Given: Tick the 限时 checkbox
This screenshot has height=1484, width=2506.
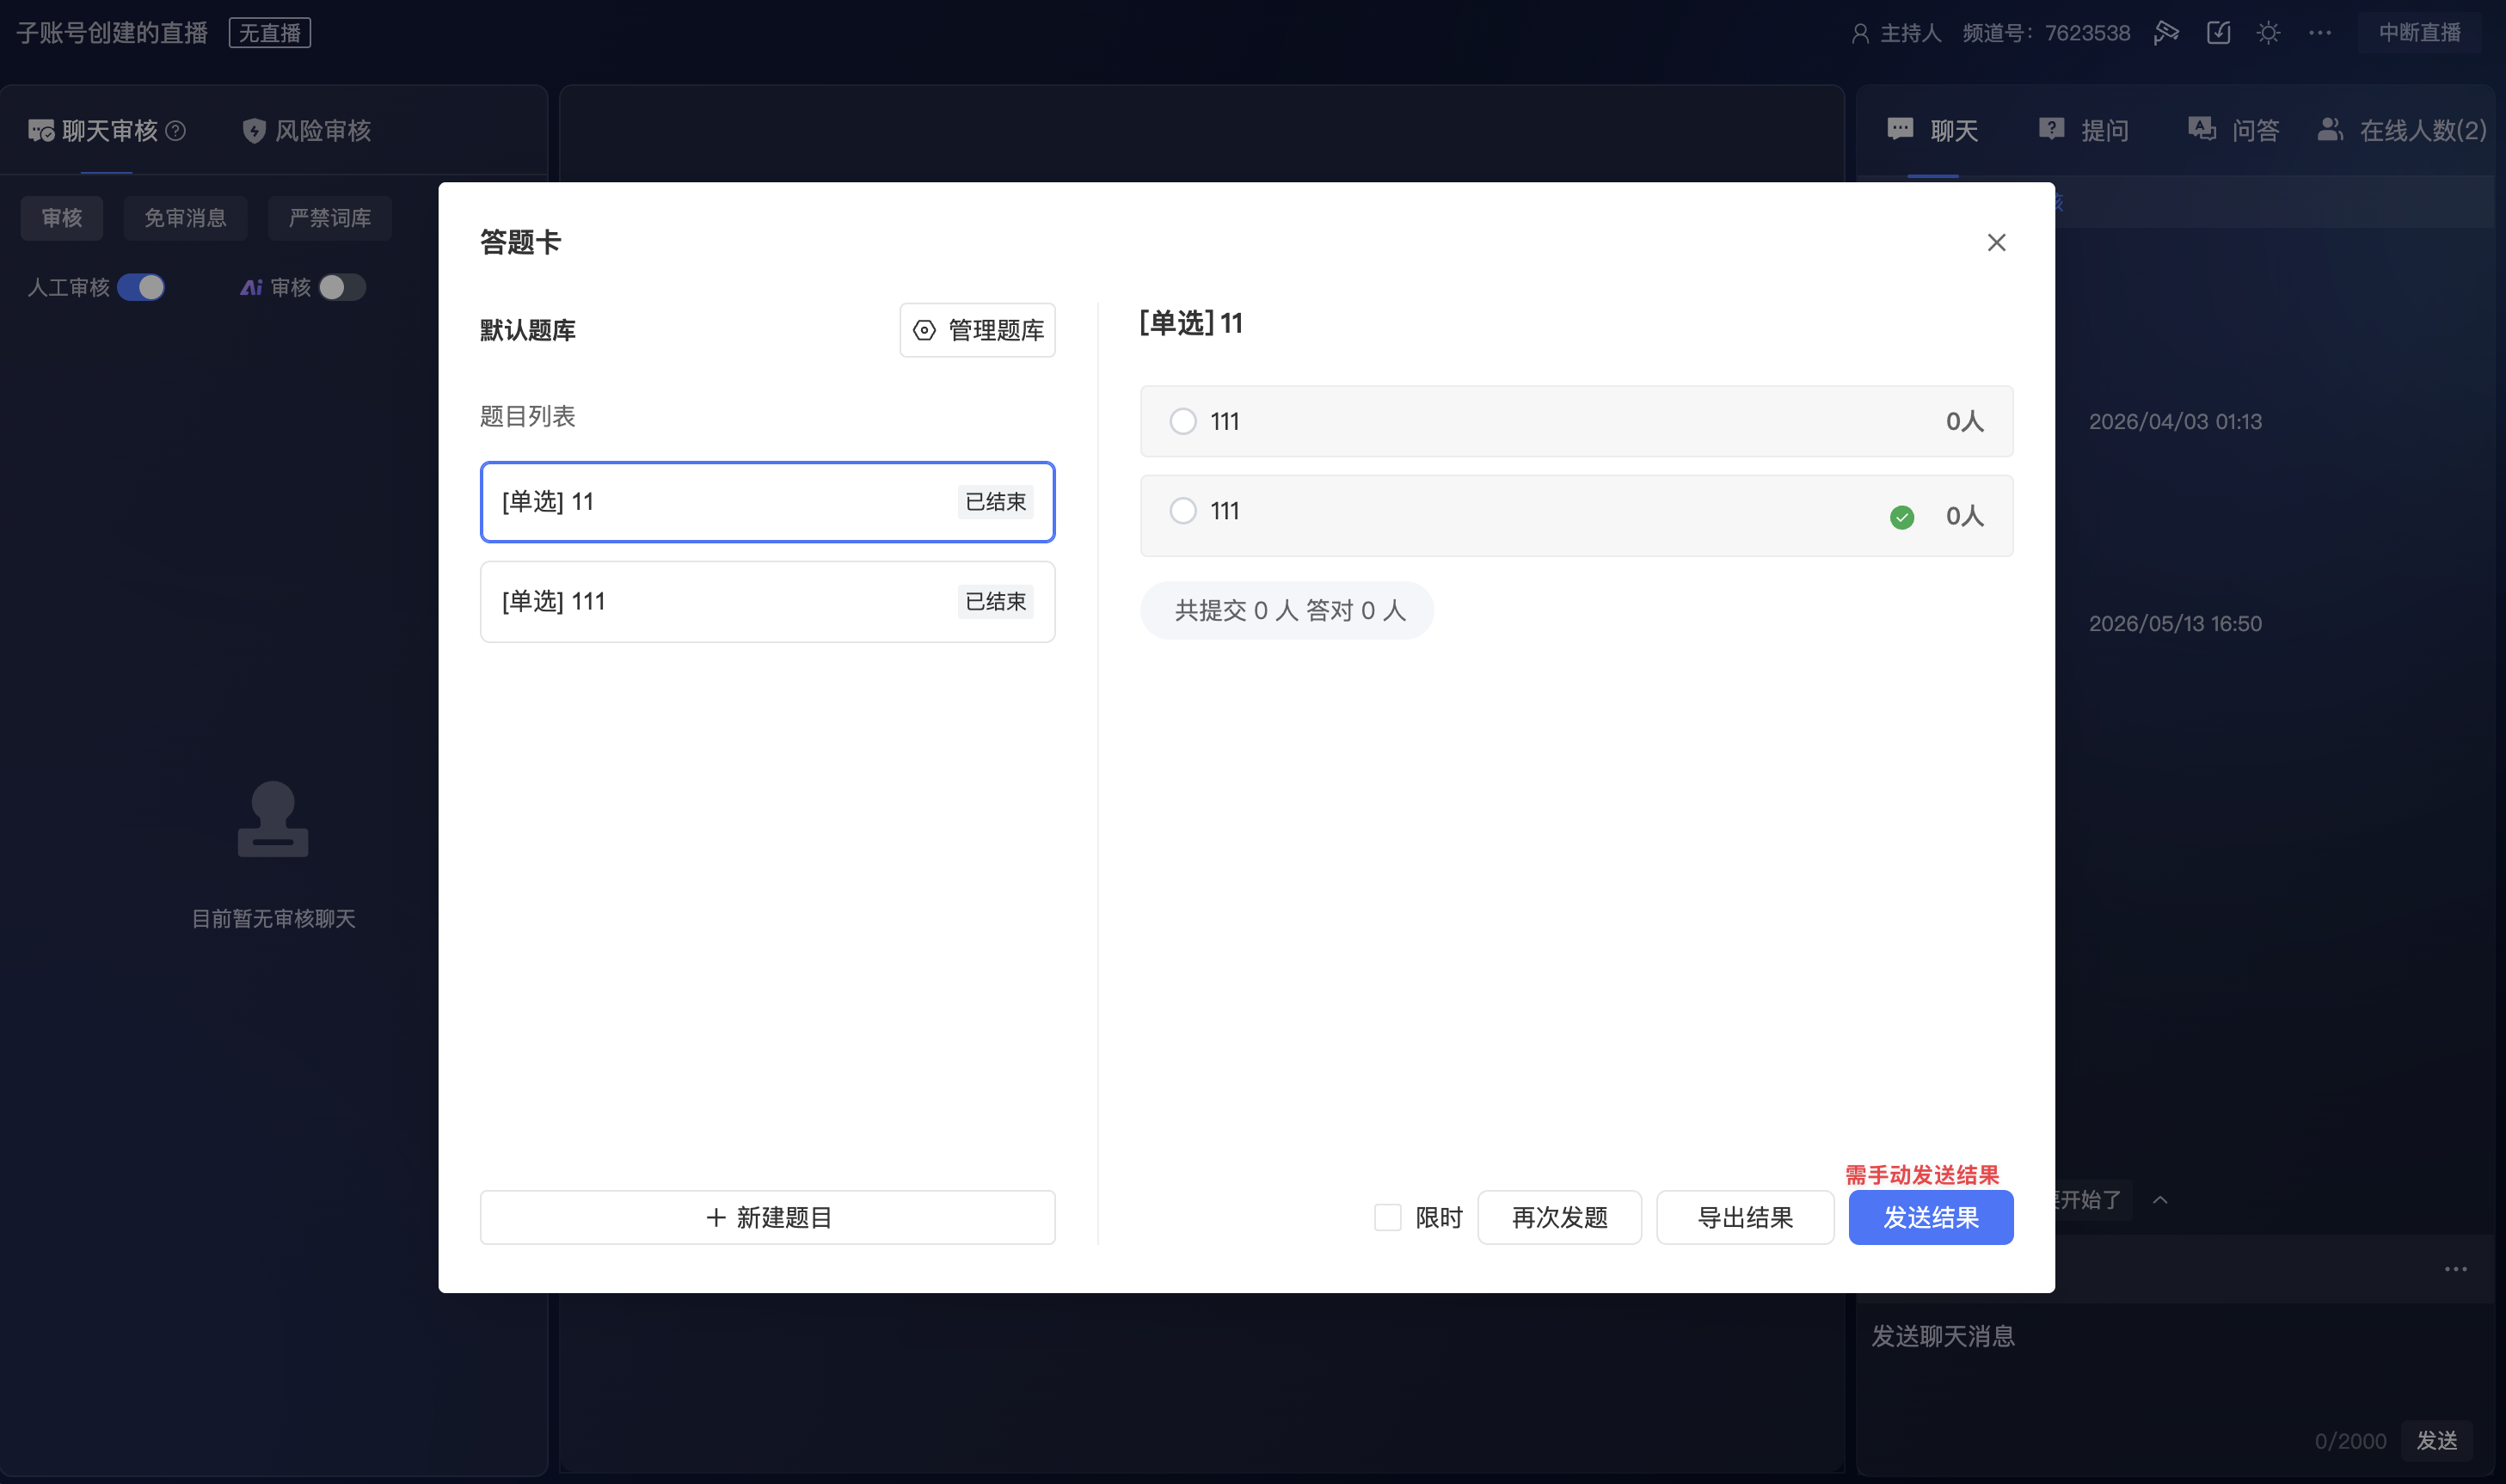Looking at the screenshot, I should pos(1387,1217).
